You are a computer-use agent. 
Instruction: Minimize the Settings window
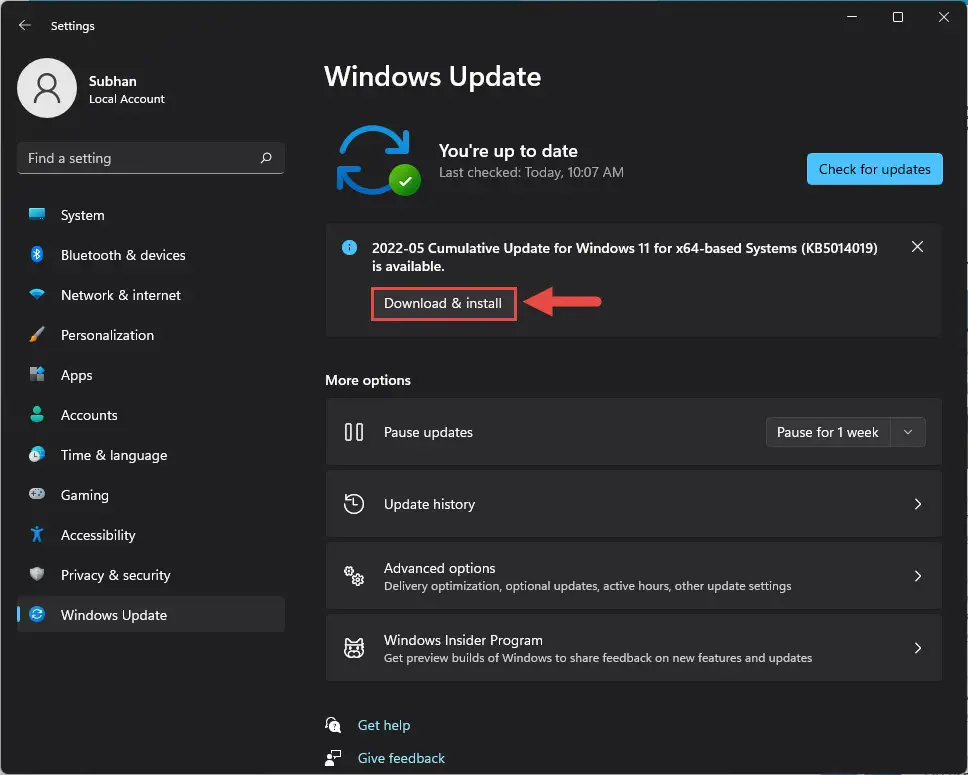coord(852,17)
